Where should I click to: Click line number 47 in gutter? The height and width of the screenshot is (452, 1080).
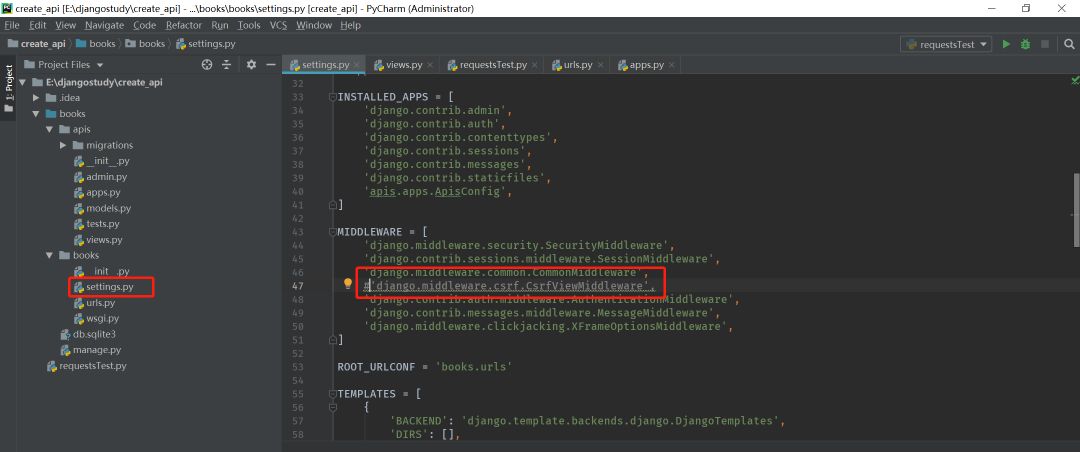tap(298, 286)
